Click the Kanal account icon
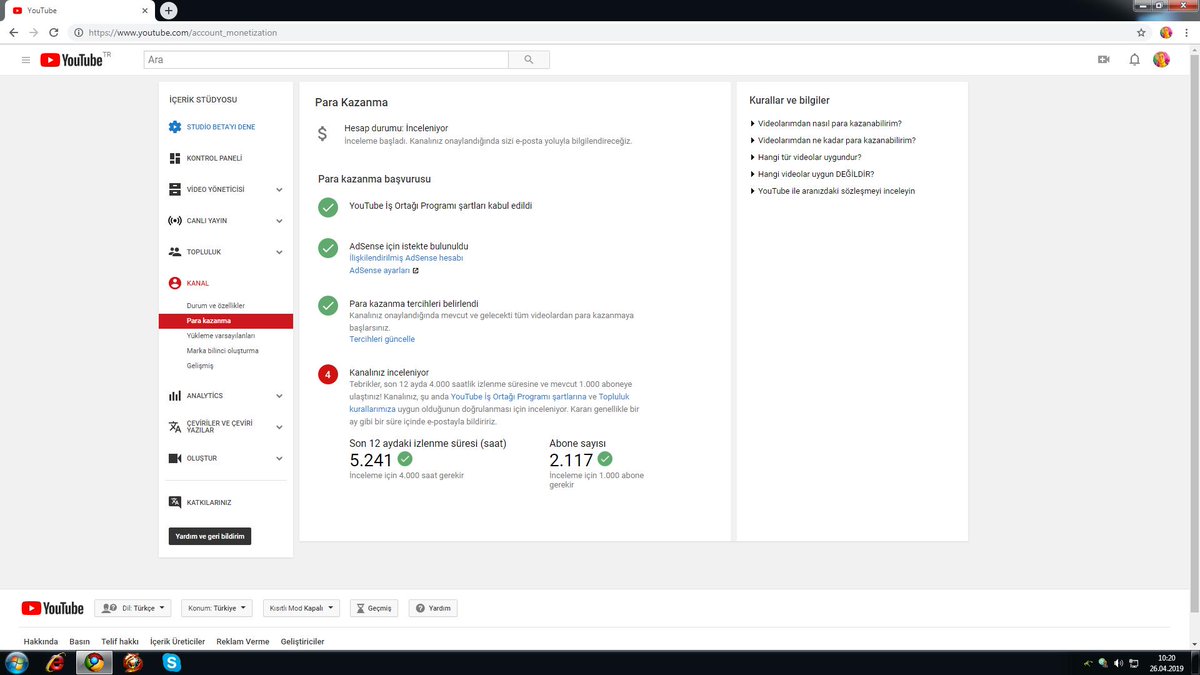 (x=175, y=283)
